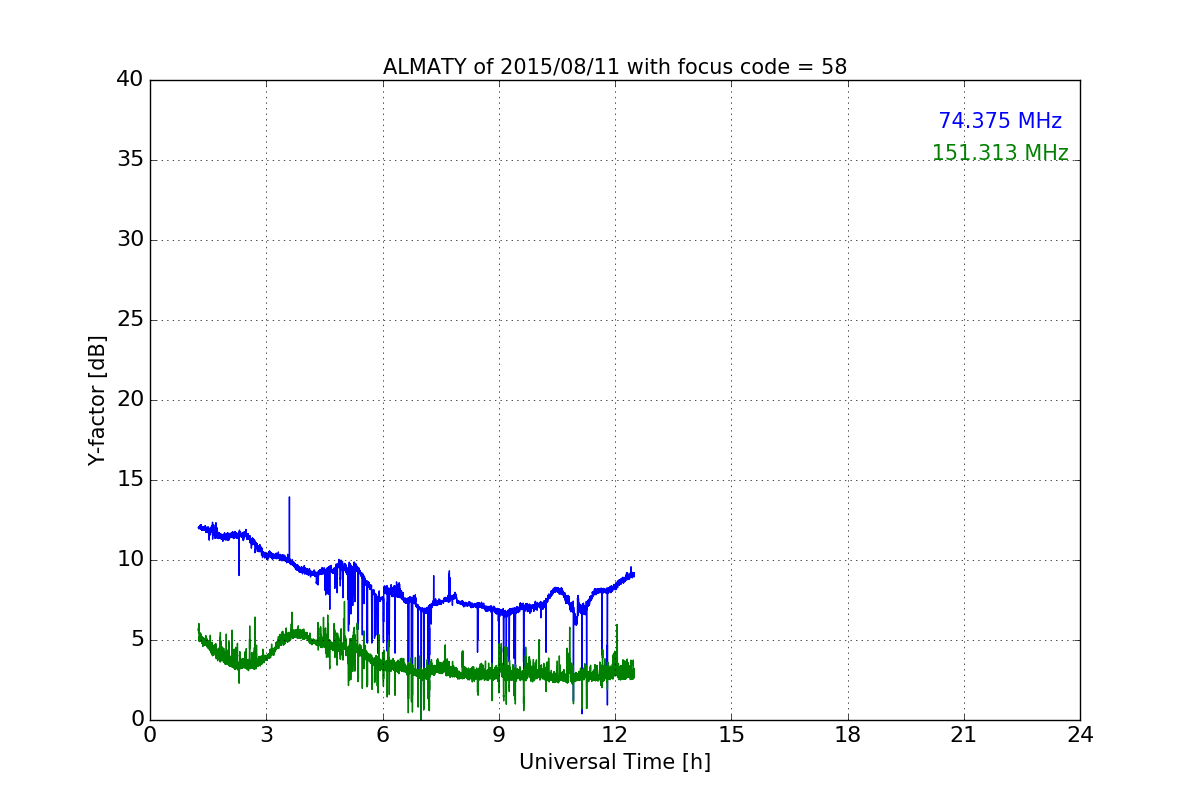Click the Y-factor [dB] axis label
This screenshot has width=1200, height=800.
(x=96, y=400)
